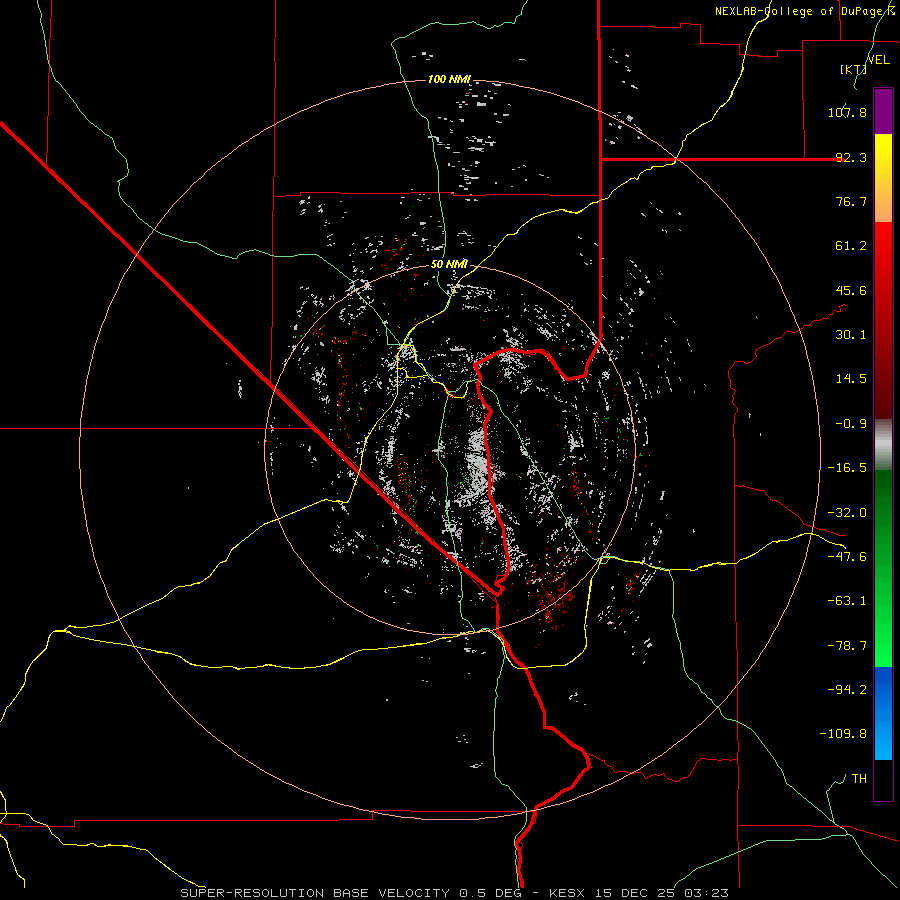Viewport: 900px width, 900px height.
Task: Select the 61.2 scale value
Action: click(851, 246)
